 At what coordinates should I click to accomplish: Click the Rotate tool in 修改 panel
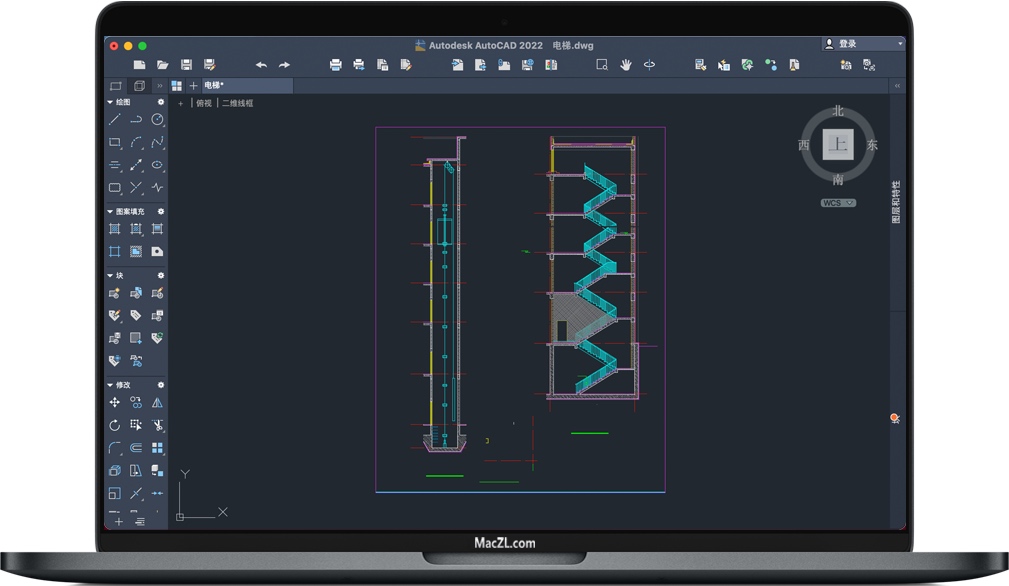pyautogui.click(x=115, y=425)
